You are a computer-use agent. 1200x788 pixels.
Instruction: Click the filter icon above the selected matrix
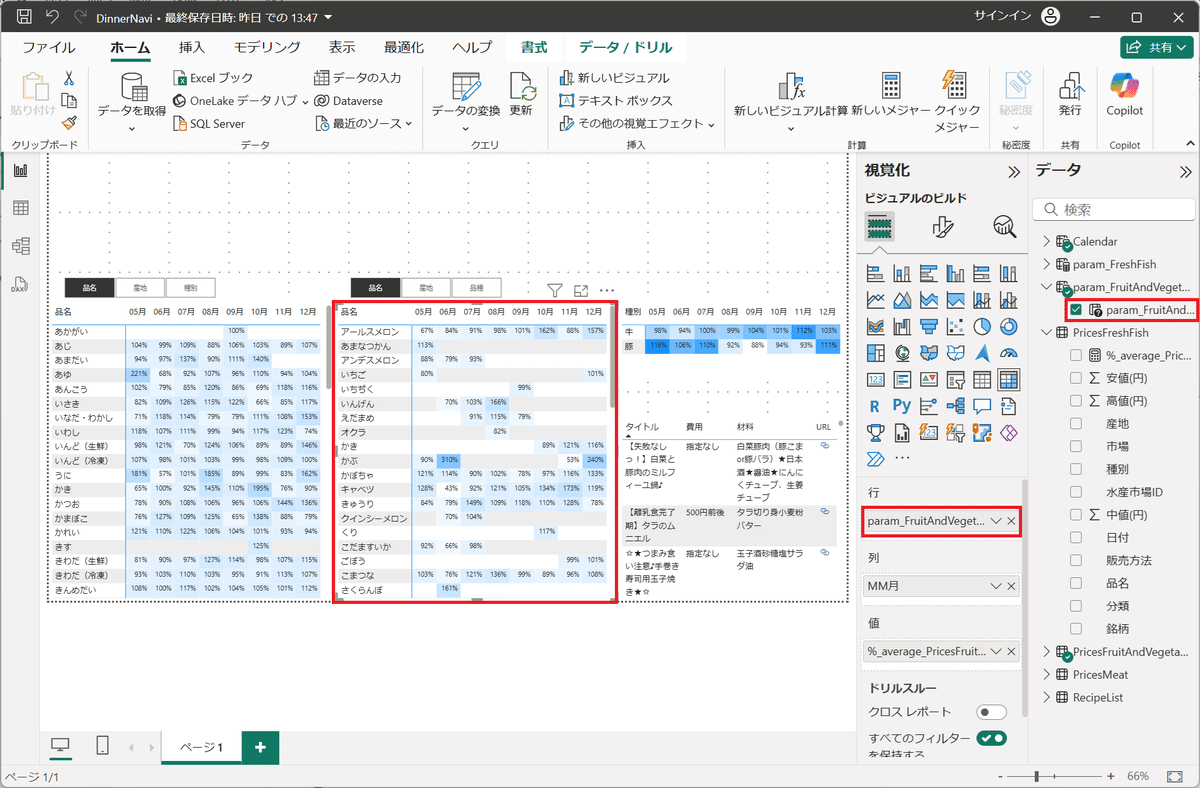coord(555,290)
